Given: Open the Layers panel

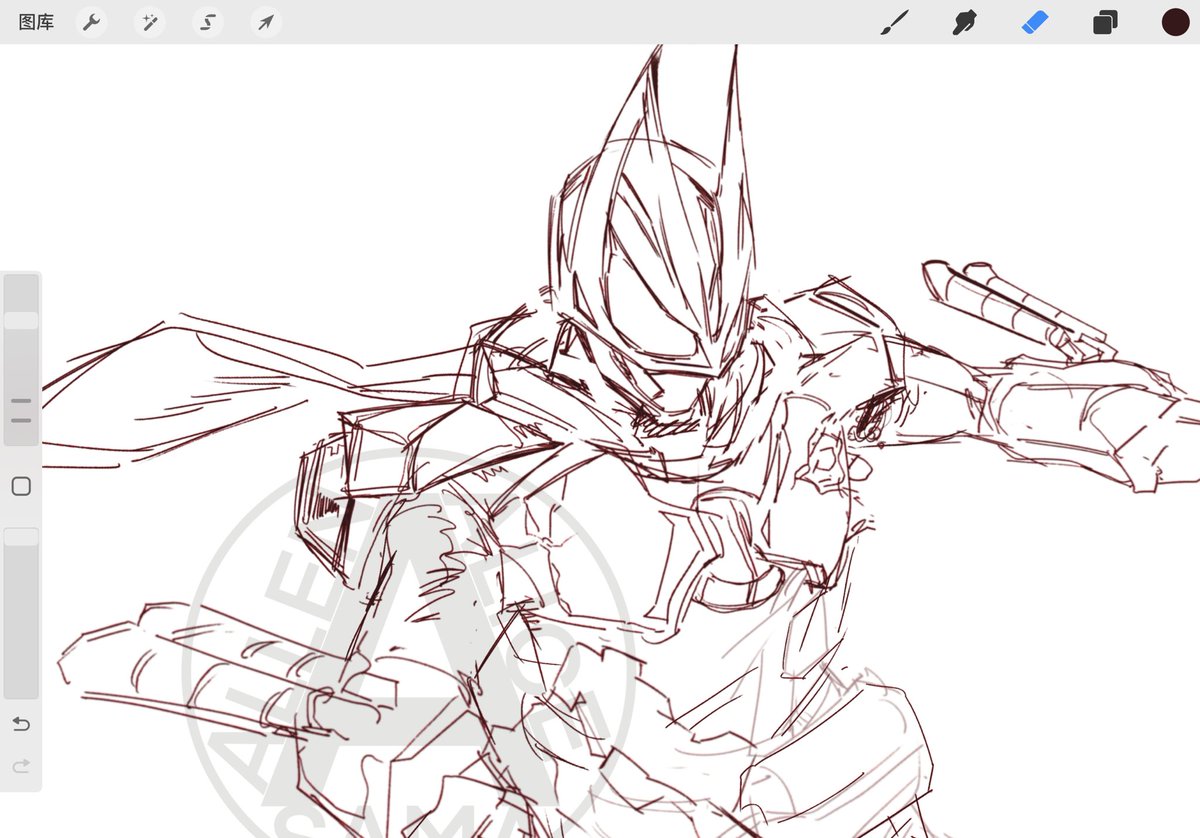Looking at the screenshot, I should tap(1105, 22).
